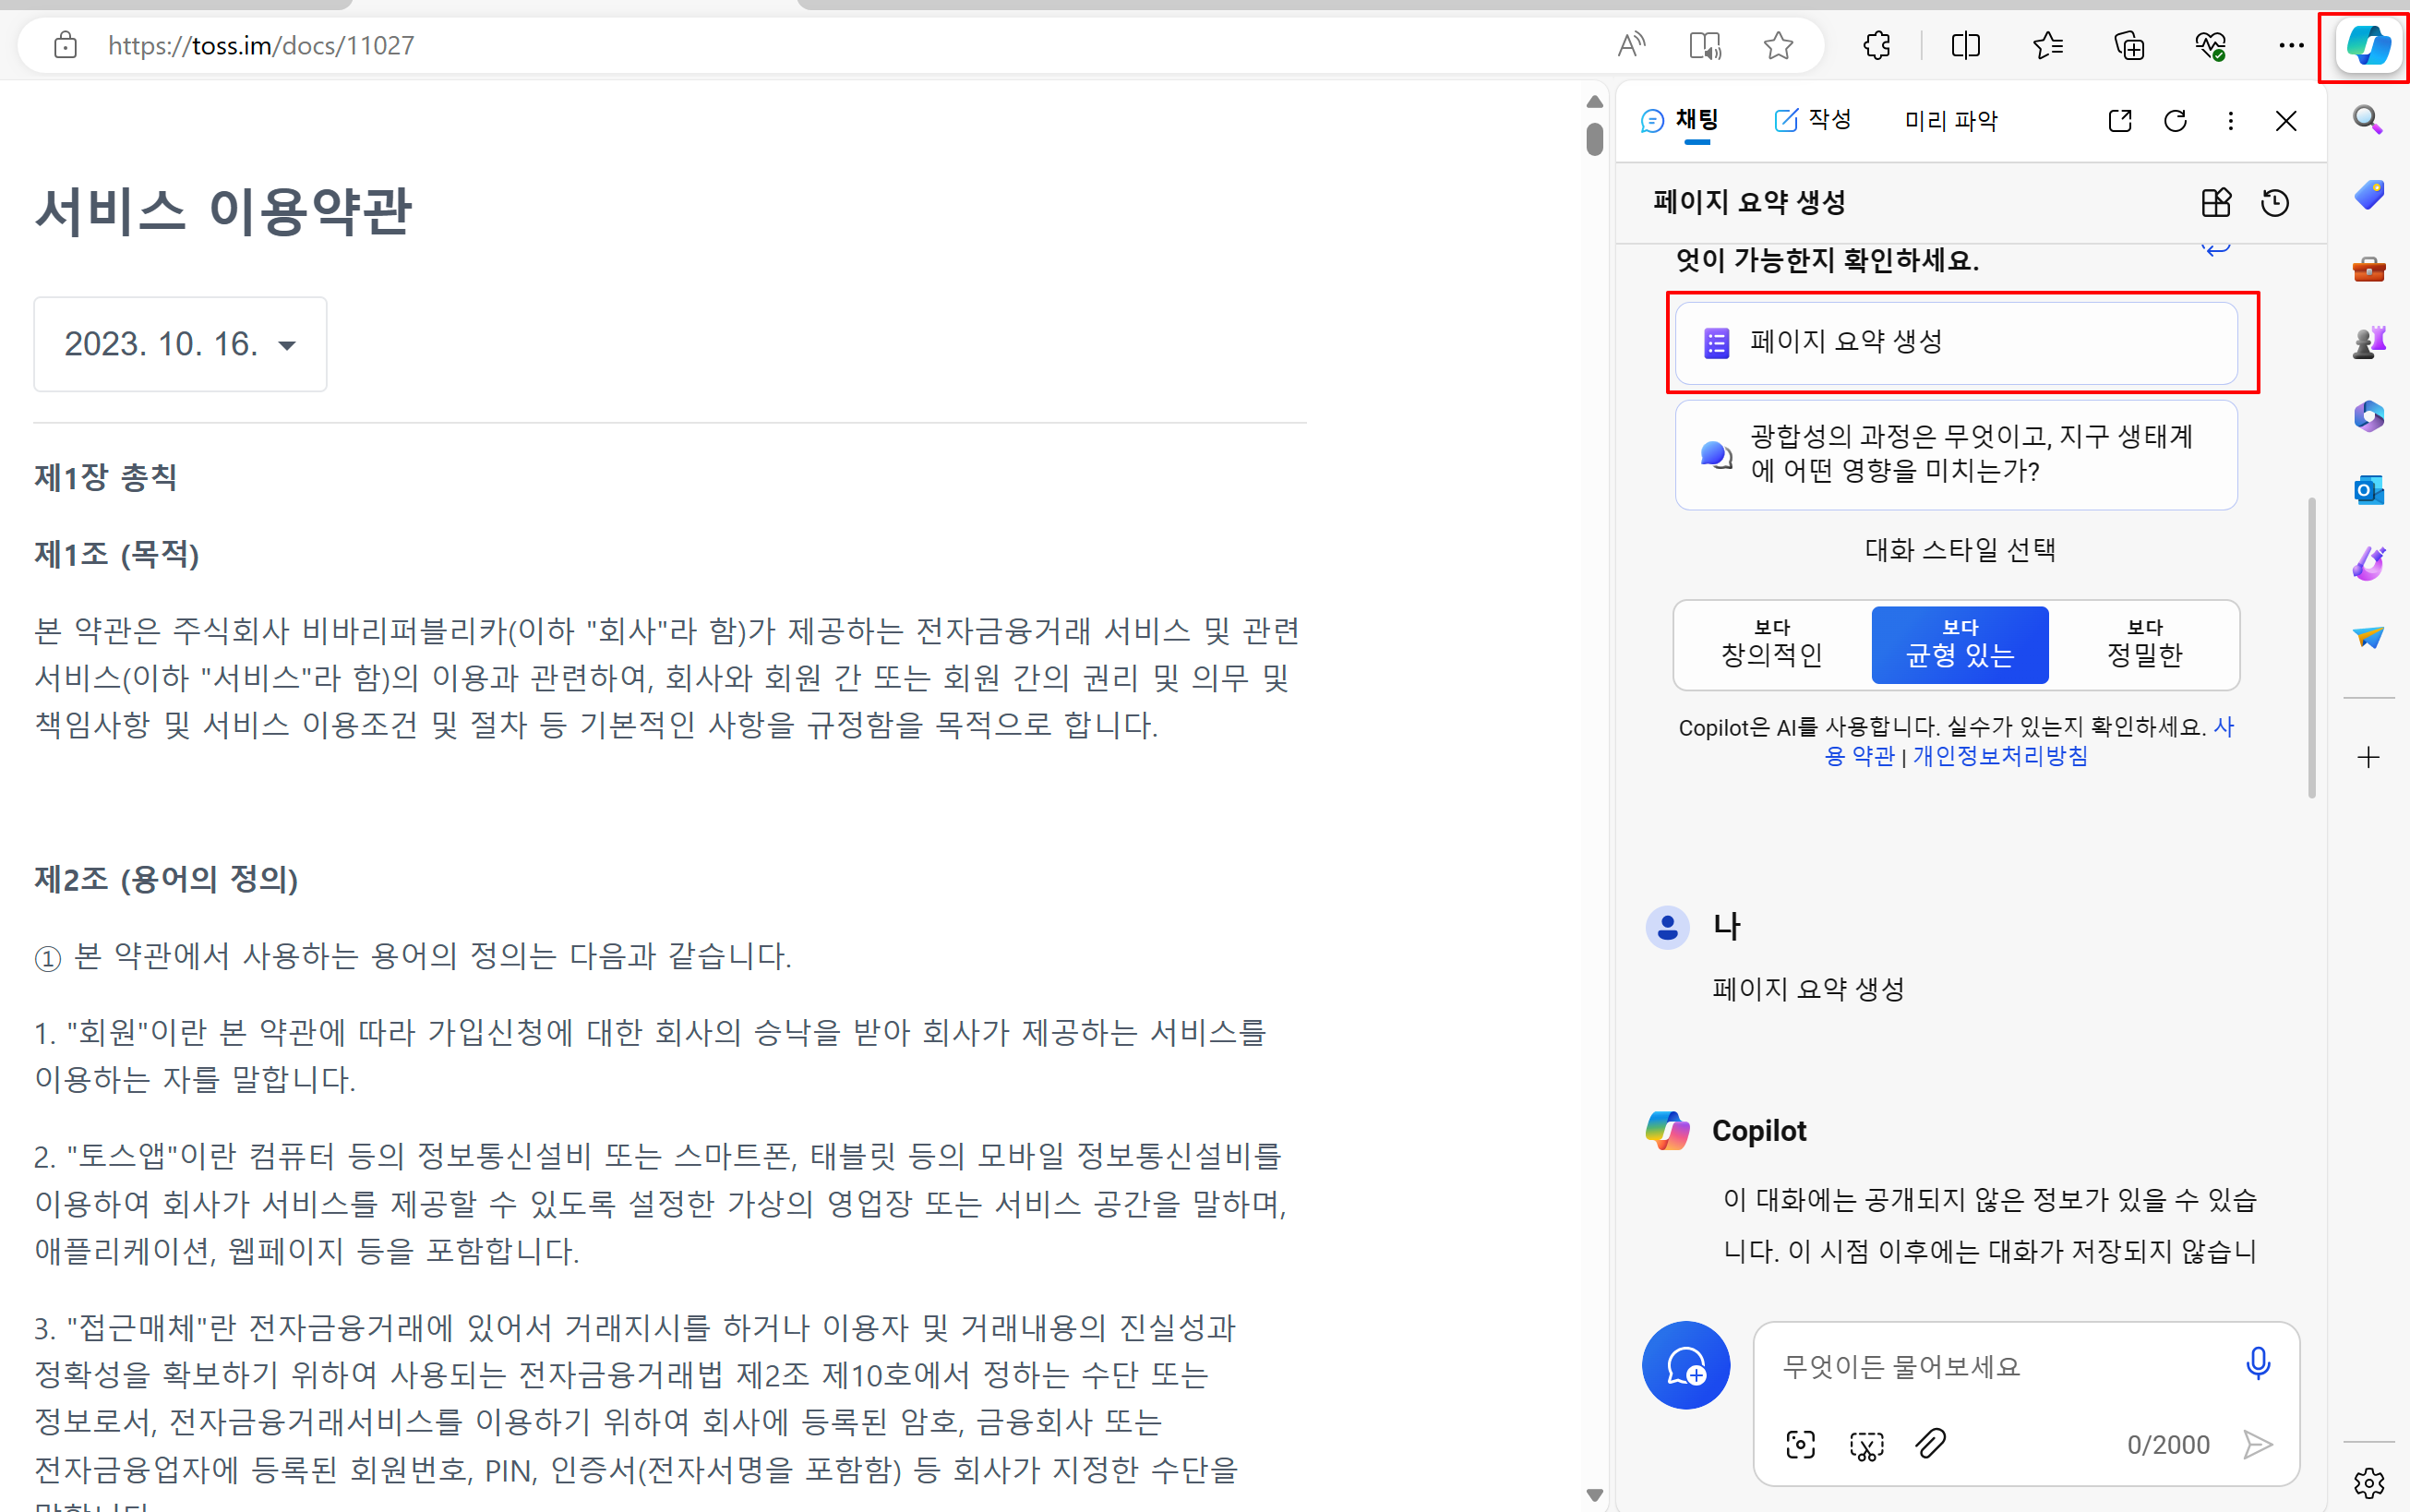Open sidebar Microsoft 365 icon
This screenshot has width=2410, height=1512.
[x=2368, y=416]
